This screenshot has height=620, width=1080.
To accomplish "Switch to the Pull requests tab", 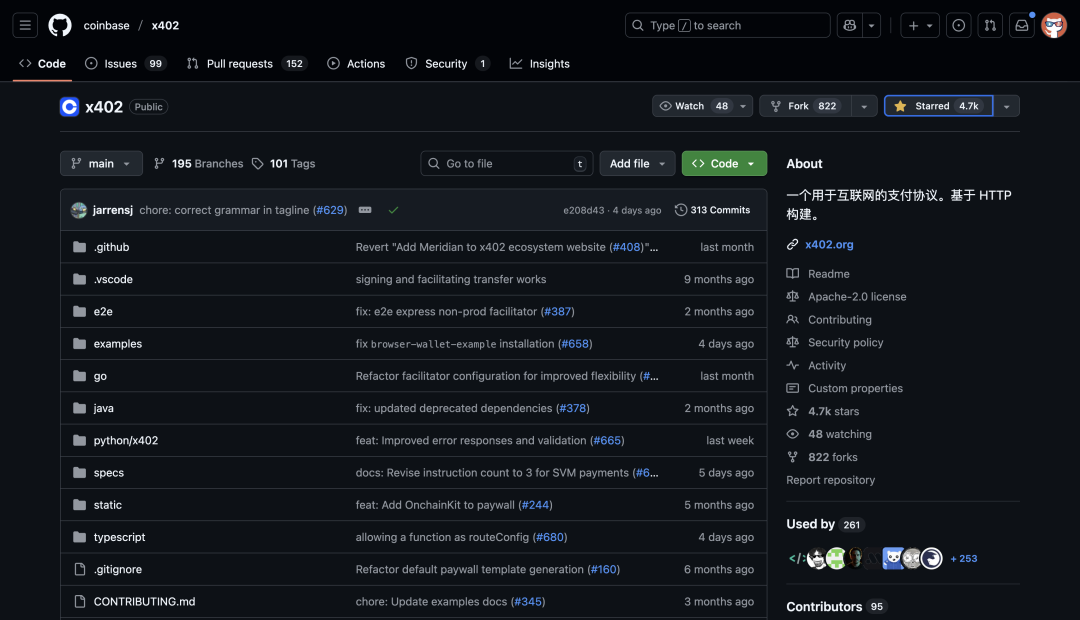I will click(x=247, y=63).
